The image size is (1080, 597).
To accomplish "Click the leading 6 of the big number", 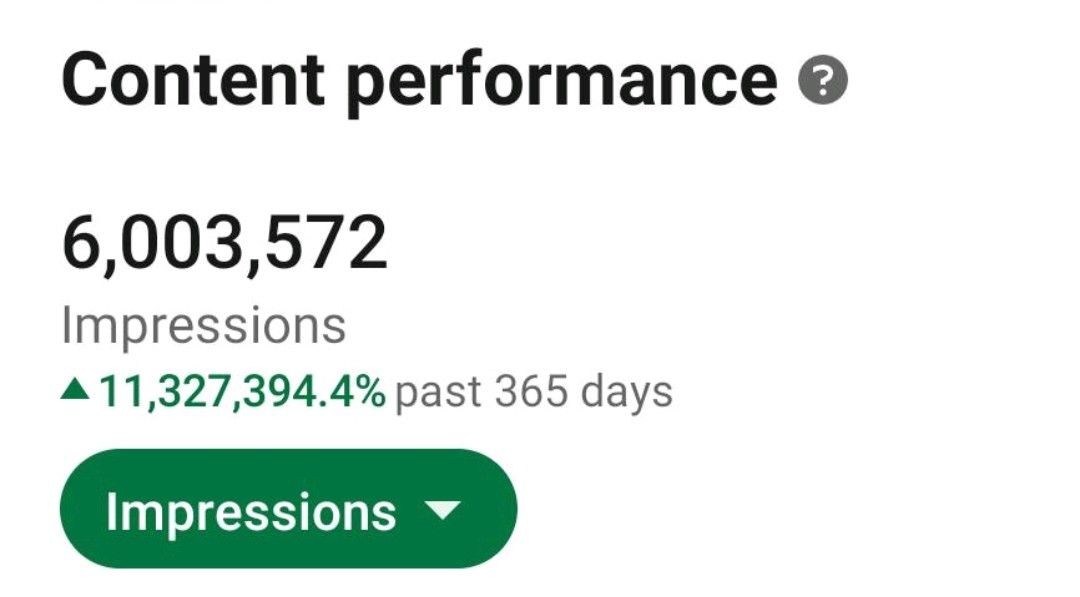I will [x=81, y=243].
